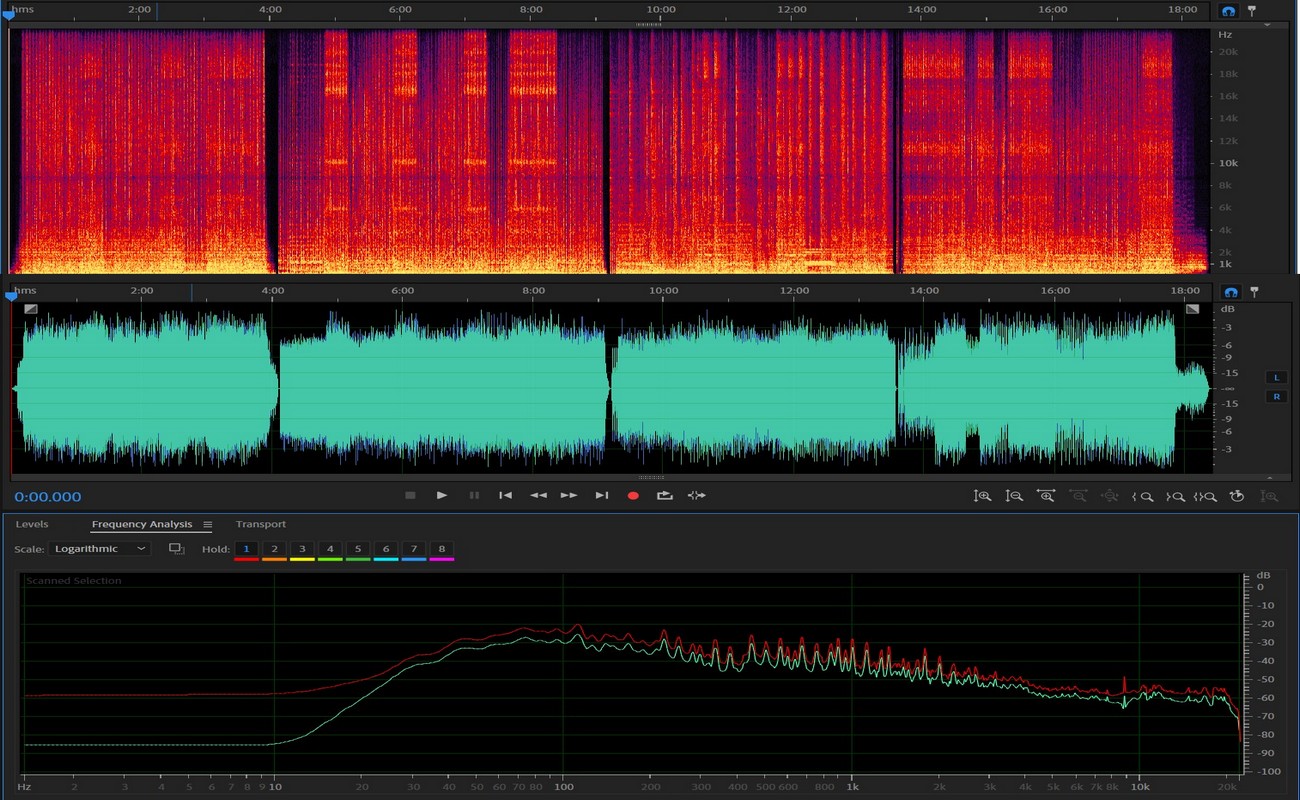
Task: Click Hold button 1
Action: 246,549
